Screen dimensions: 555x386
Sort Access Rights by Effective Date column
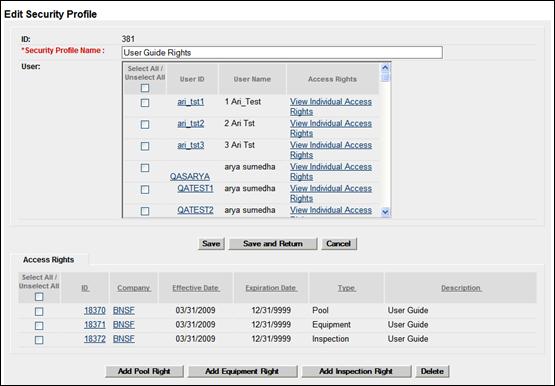coord(196,288)
